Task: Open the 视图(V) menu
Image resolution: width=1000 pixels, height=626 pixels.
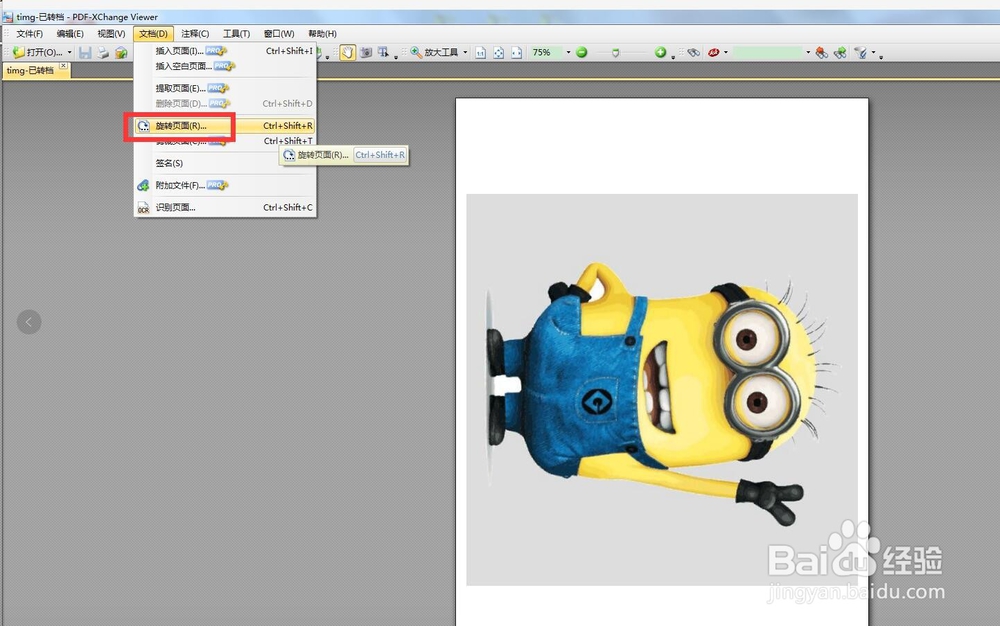Action: pyautogui.click(x=111, y=34)
